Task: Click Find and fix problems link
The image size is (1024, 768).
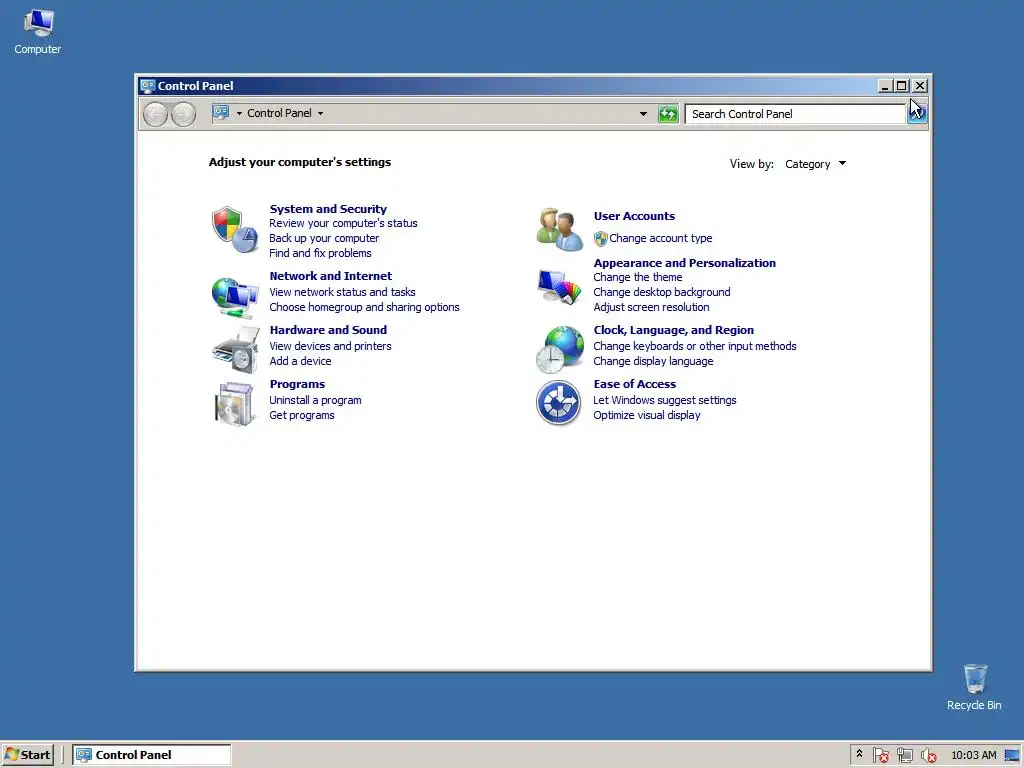Action: (x=320, y=253)
